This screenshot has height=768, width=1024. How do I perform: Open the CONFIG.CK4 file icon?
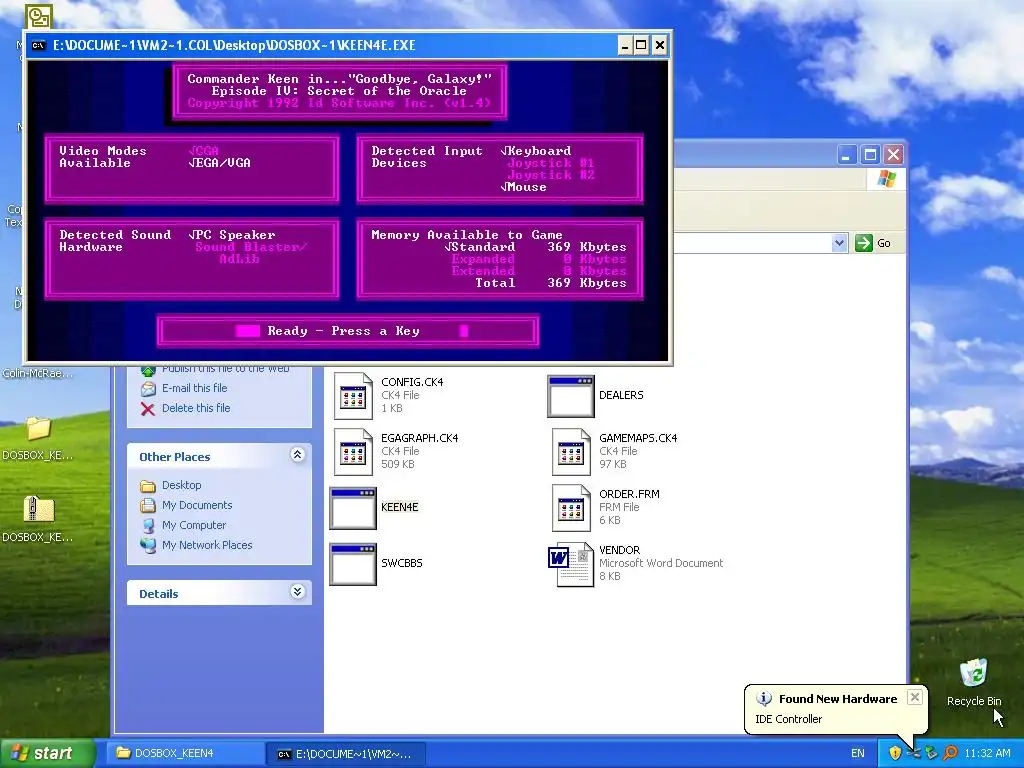(x=353, y=395)
